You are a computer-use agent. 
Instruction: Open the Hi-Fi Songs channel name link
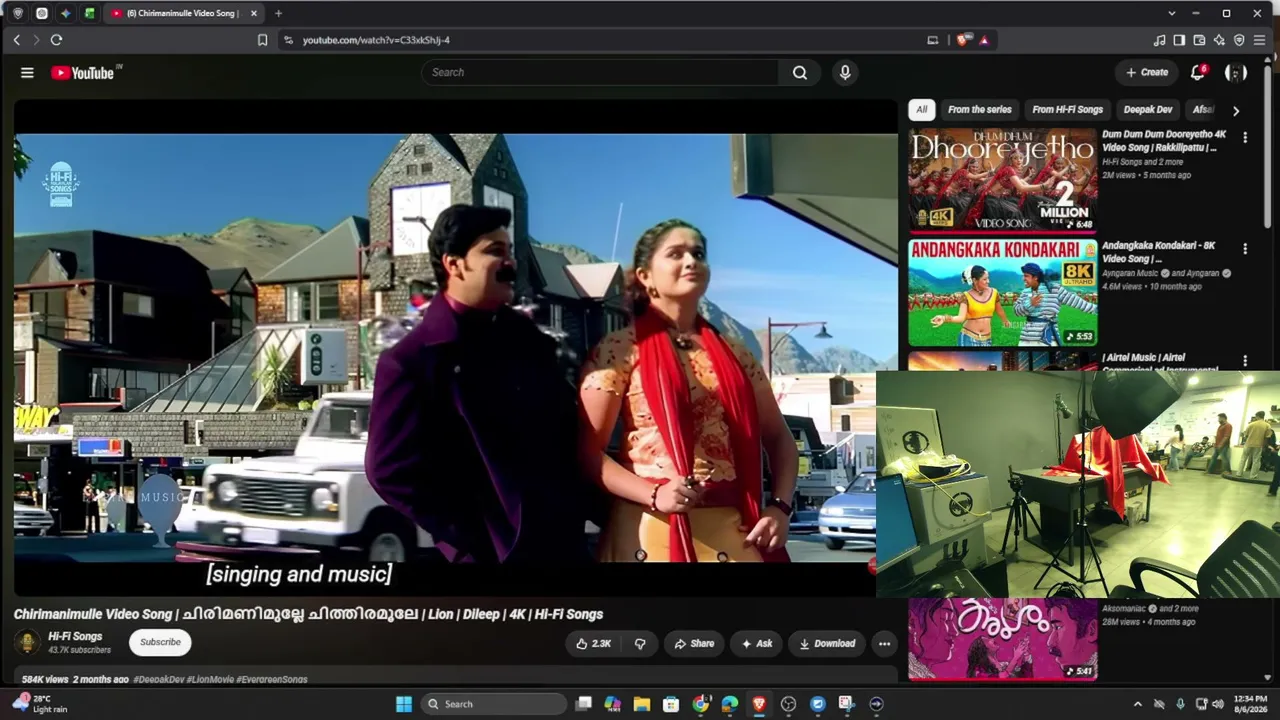[x=75, y=636]
